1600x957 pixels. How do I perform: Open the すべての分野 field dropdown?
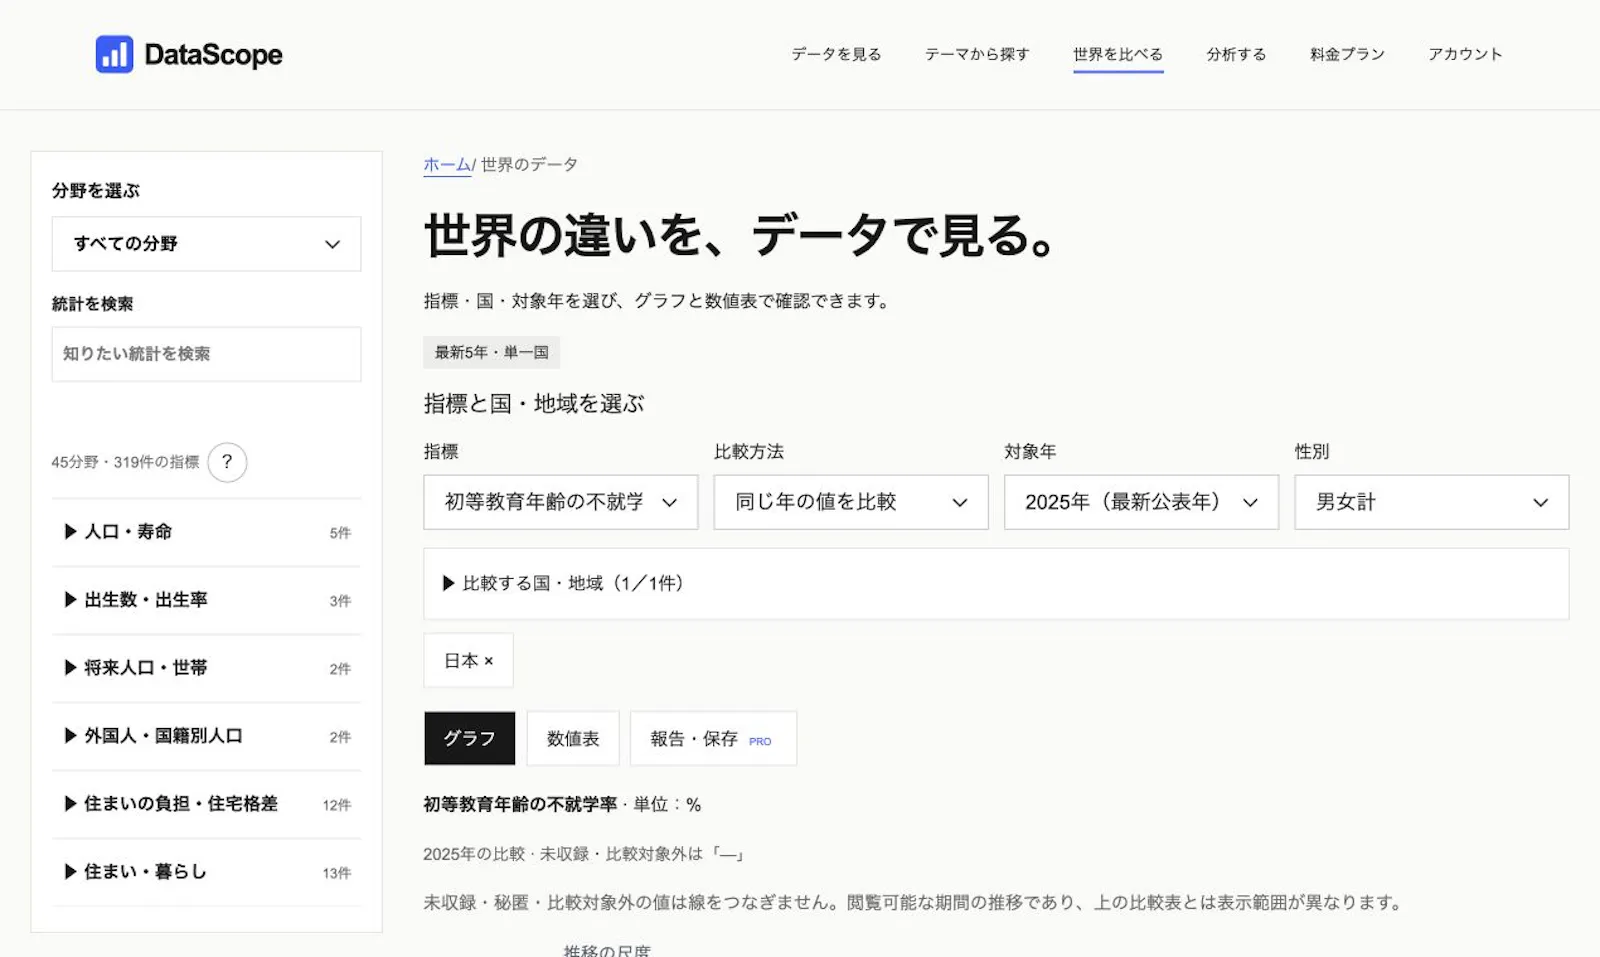click(206, 244)
